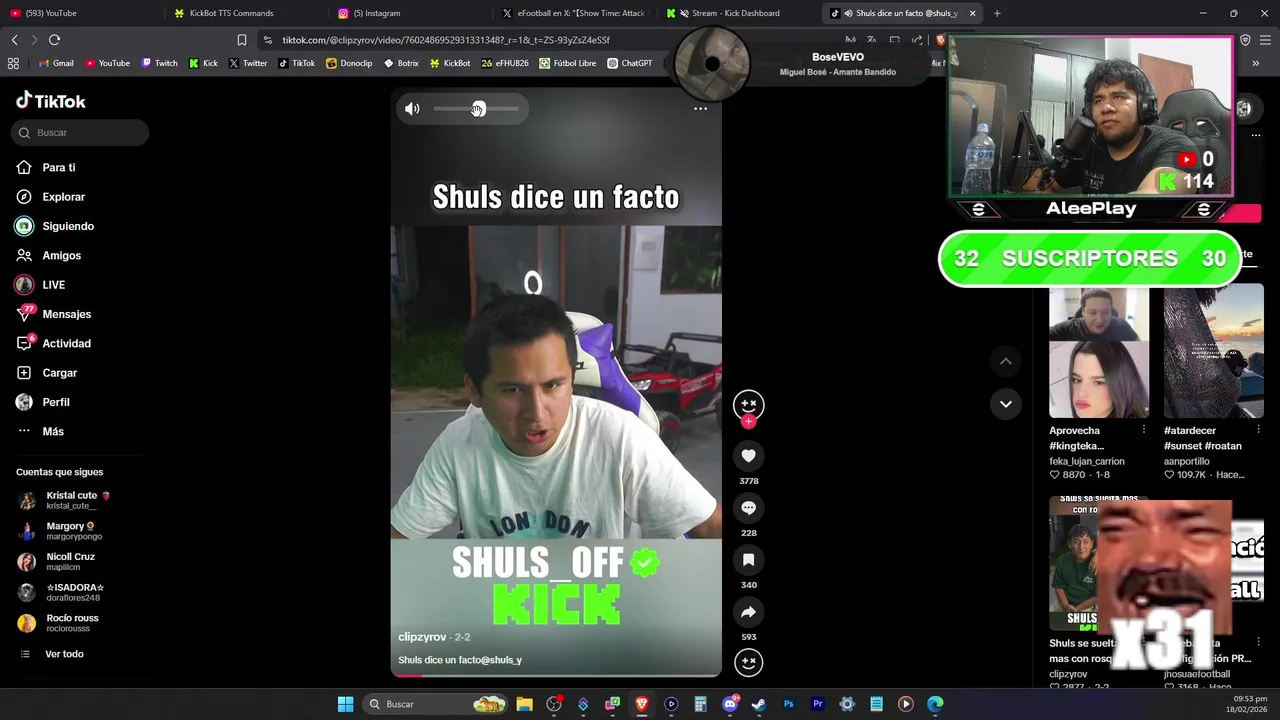Click the @shuls_y mention in caption

502,660
